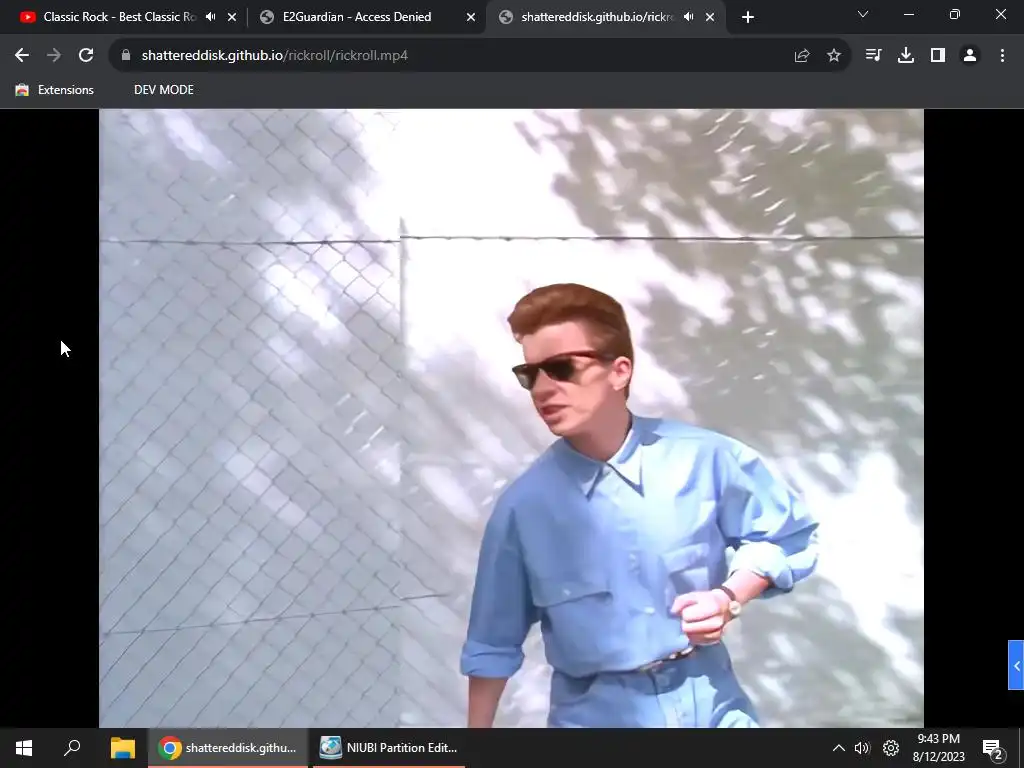Mute the Classic Rock tab audio icon
This screenshot has width=1024, height=768.
tap(210, 17)
